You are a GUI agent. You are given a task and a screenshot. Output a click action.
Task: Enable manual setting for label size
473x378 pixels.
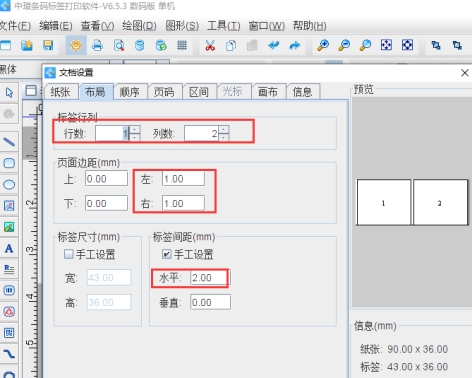coord(69,254)
